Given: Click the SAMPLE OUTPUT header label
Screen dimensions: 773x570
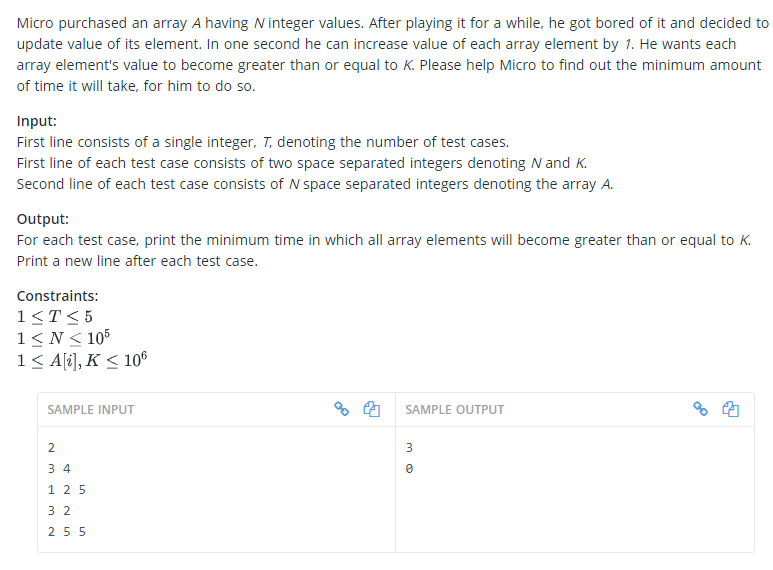Looking at the screenshot, I should coord(455,409).
